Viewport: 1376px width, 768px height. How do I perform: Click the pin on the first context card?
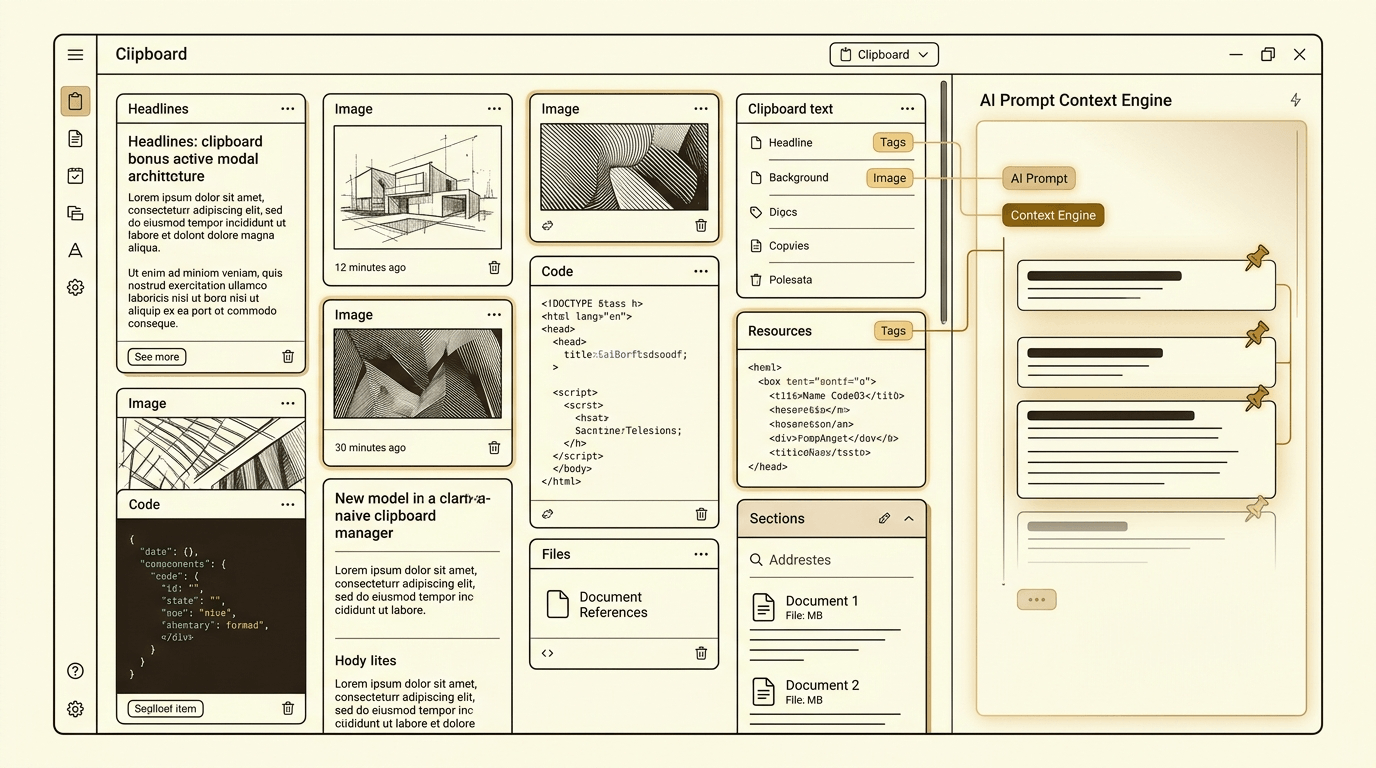click(x=1257, y=259)
